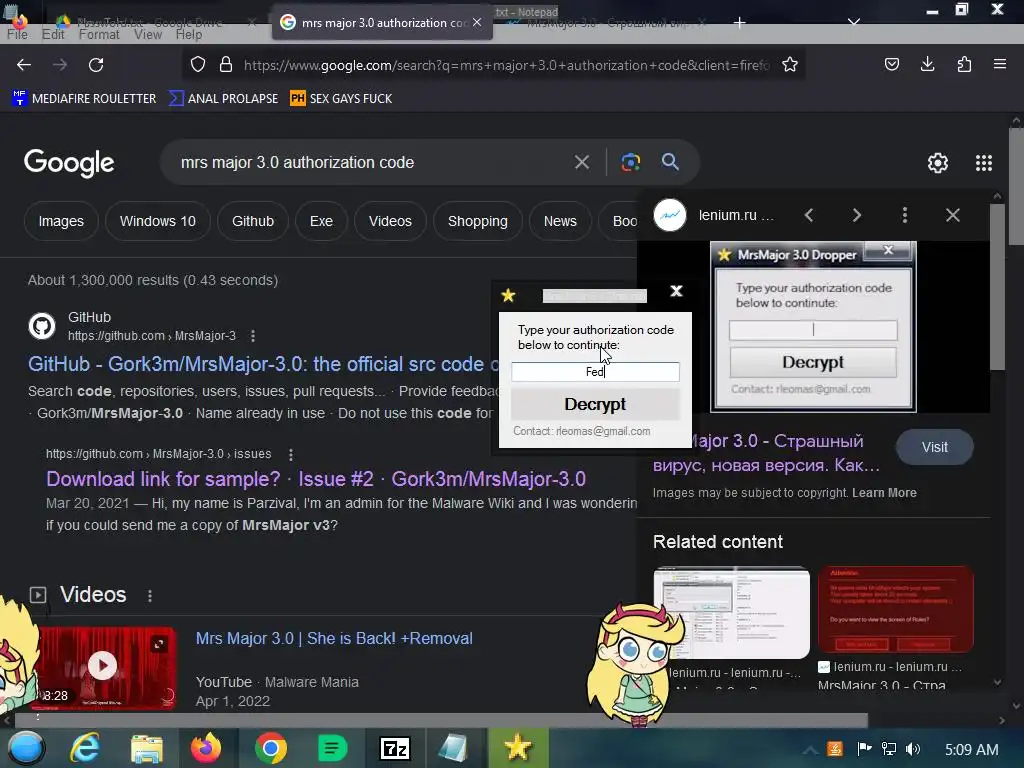This screenshot has height=768, width=1024.
Task: Filter results by Videos chip
Action: click(x=390, y=221)
